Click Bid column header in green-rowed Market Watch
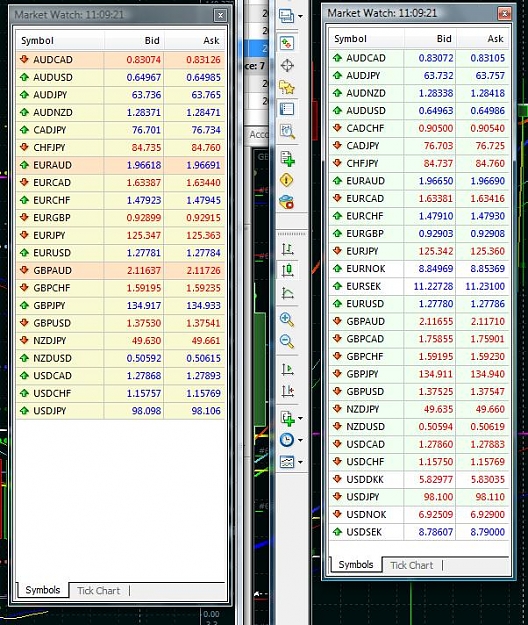This screenshot has height=625, width=528. click(430, 39)
